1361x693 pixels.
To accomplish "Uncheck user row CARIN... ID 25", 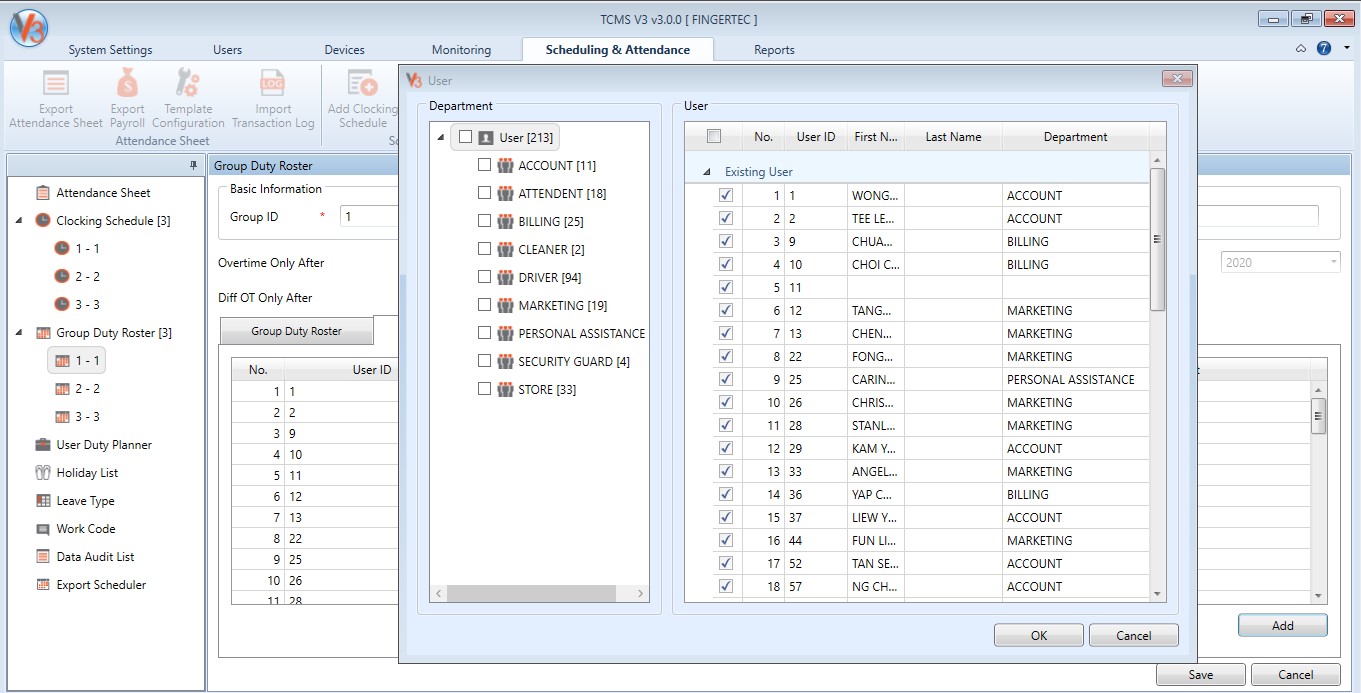I will click(726, 379).
